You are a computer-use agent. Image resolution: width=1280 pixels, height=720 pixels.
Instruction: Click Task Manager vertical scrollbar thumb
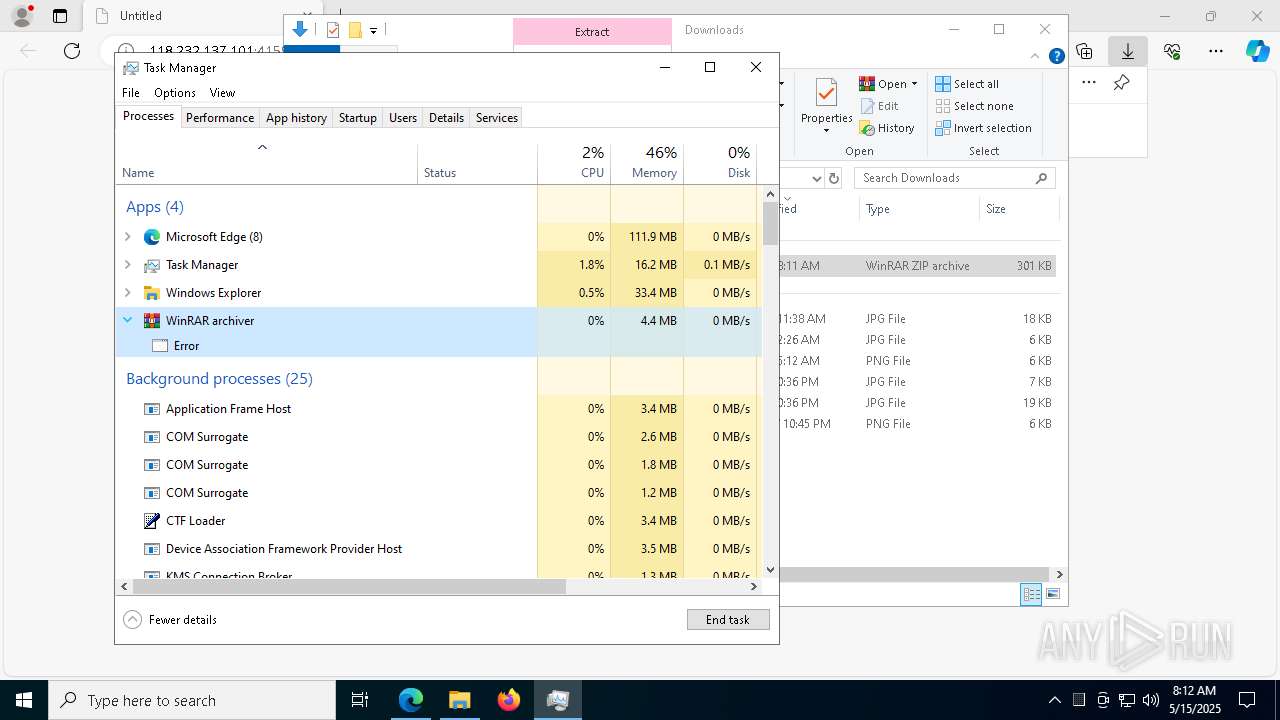coord(770,223)
